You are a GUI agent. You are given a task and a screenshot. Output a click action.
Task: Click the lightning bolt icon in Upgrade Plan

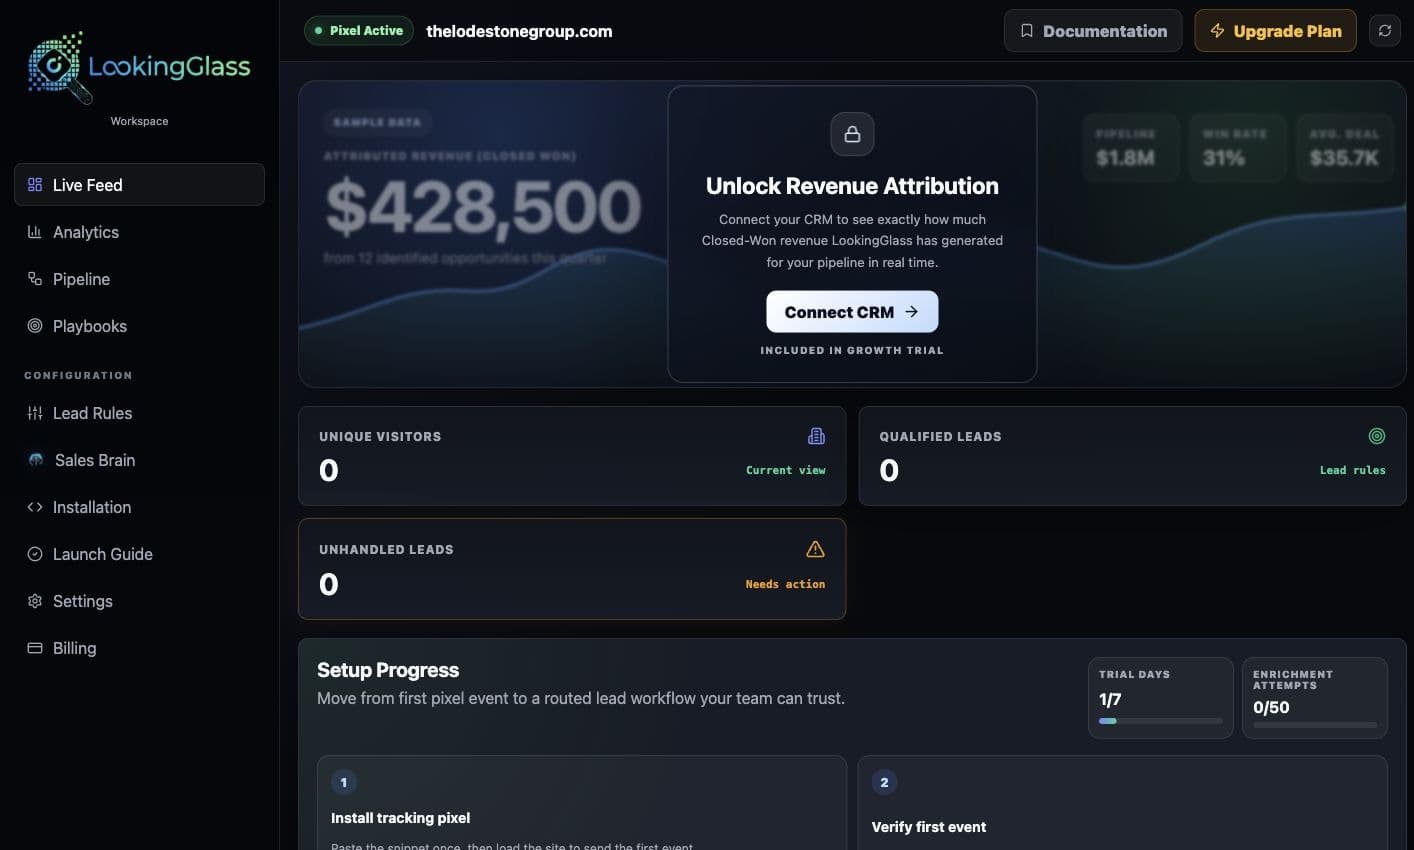(x=1217, y=31)
